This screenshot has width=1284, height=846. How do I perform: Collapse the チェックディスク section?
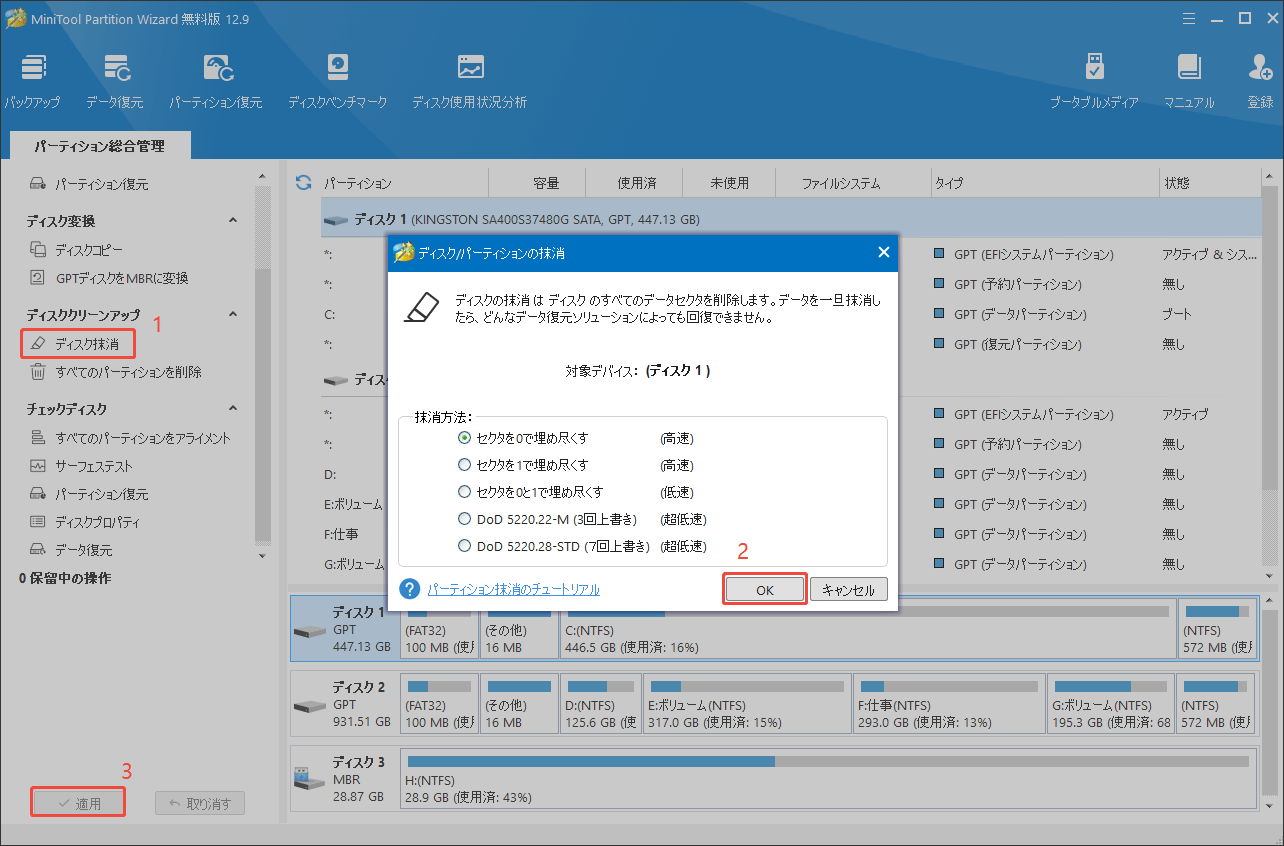point(233,409)
